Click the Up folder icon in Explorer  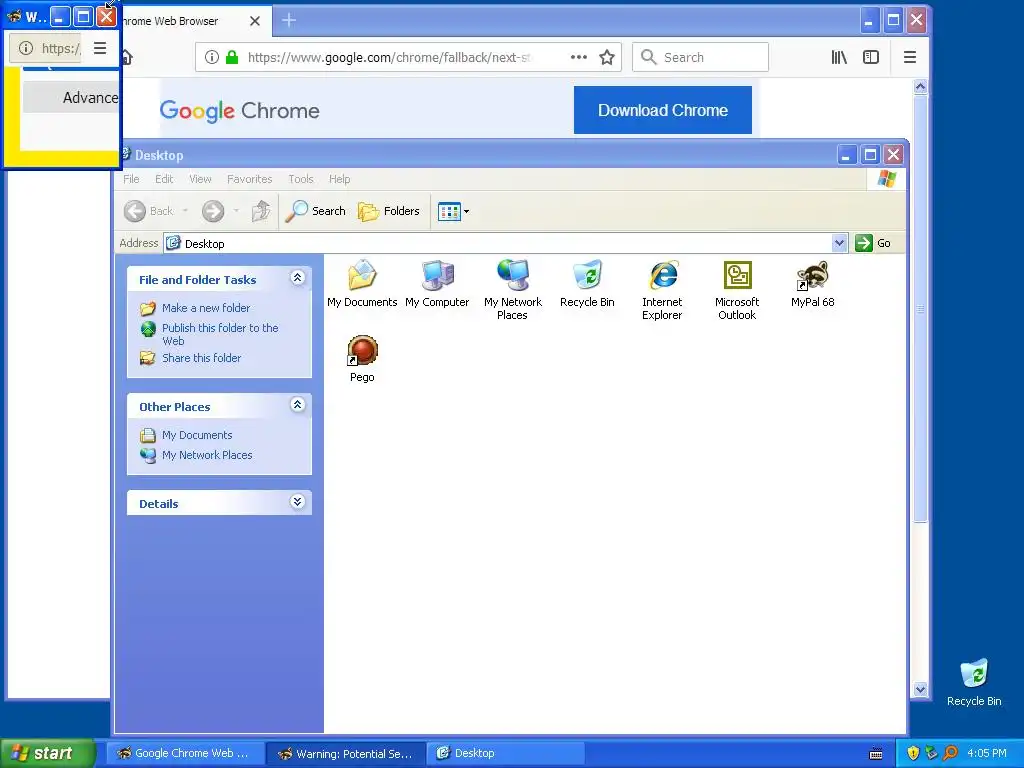[x=261, y=211]
